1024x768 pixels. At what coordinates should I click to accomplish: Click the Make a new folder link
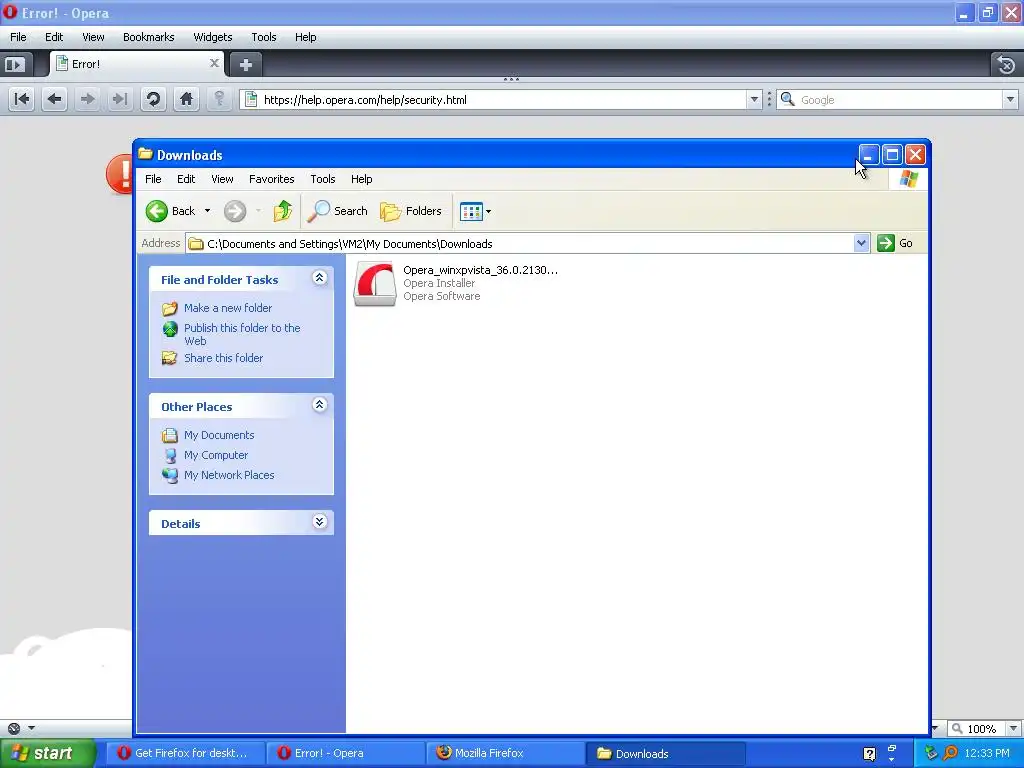(x=228, y=308)
